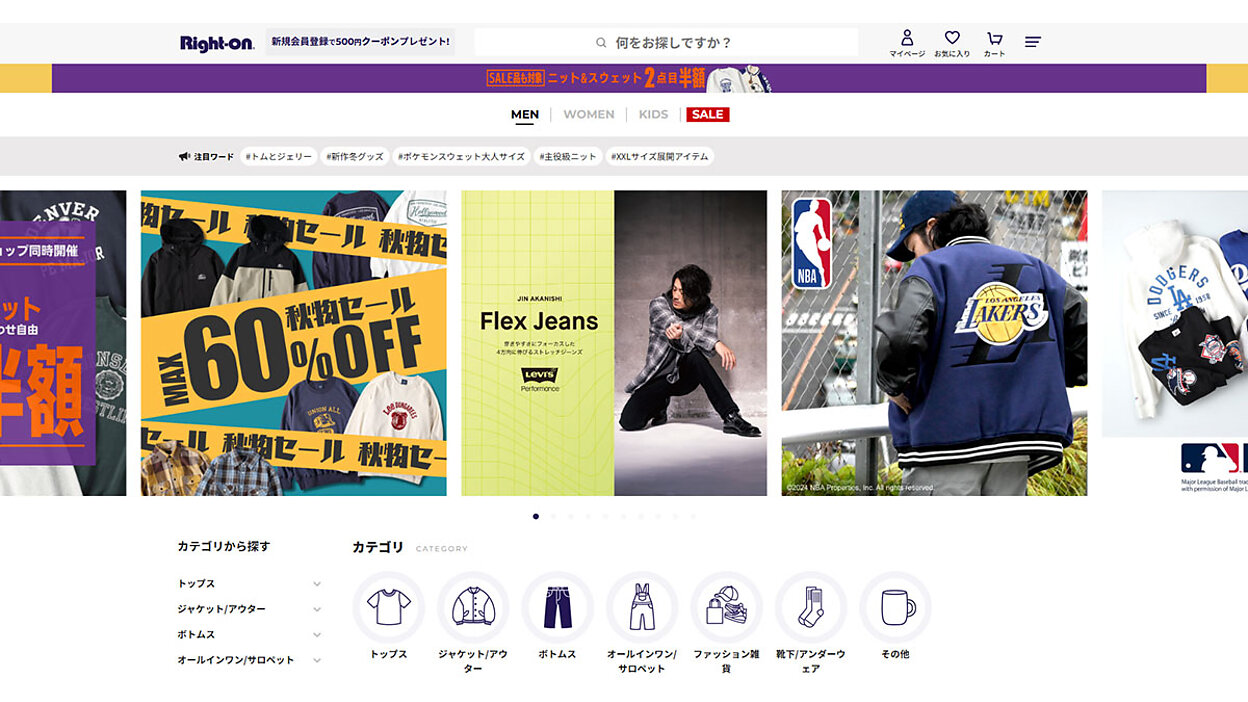Open the purple 半額 banner slide
The height and width of the screenshot is (702, 1248).
tap(63, 343)
